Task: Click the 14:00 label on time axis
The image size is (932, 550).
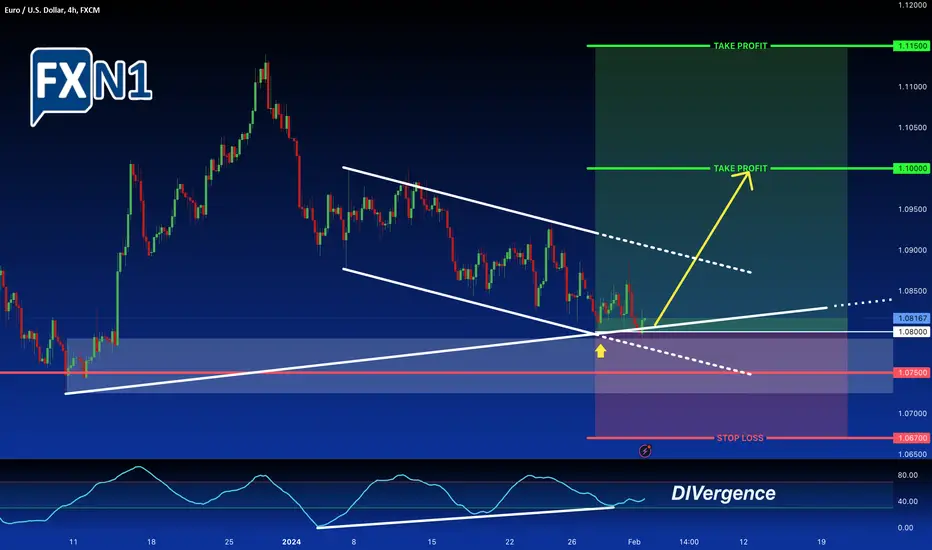Action: pyautogui.click(x=689, y=542)
